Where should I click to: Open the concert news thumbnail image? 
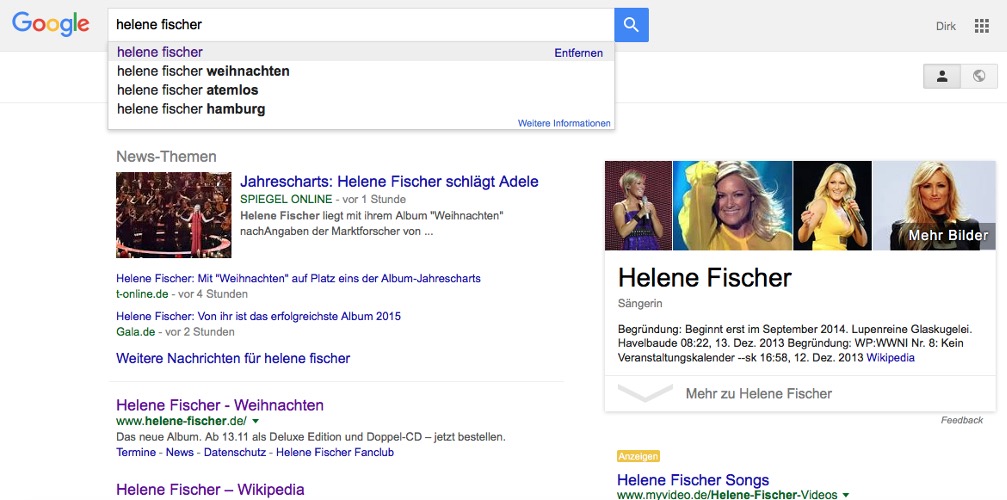tap(173, 215)
